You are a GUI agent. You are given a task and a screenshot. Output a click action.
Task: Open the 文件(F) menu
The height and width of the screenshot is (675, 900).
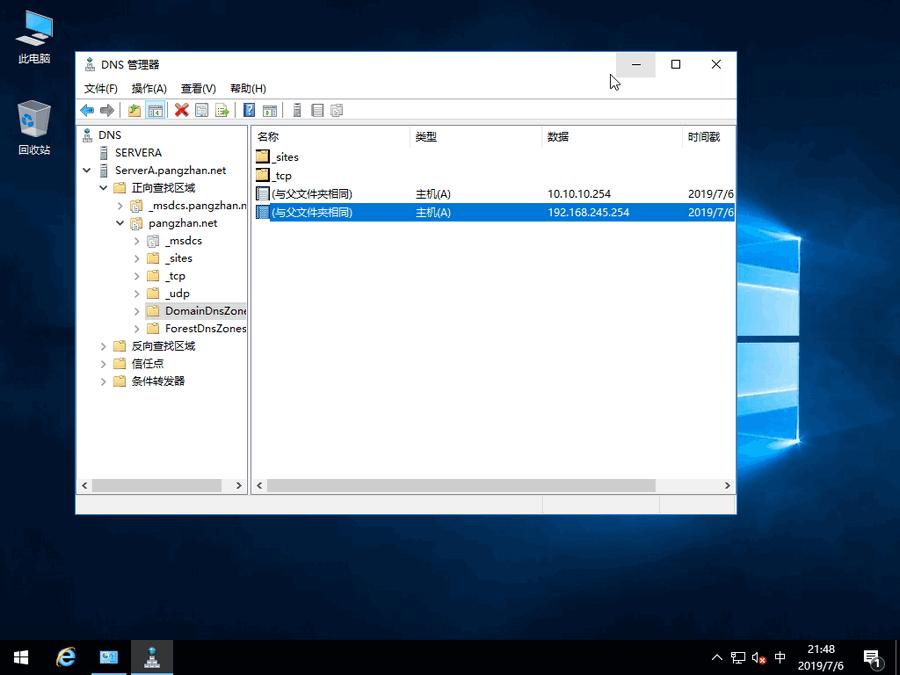coord(100,88)
